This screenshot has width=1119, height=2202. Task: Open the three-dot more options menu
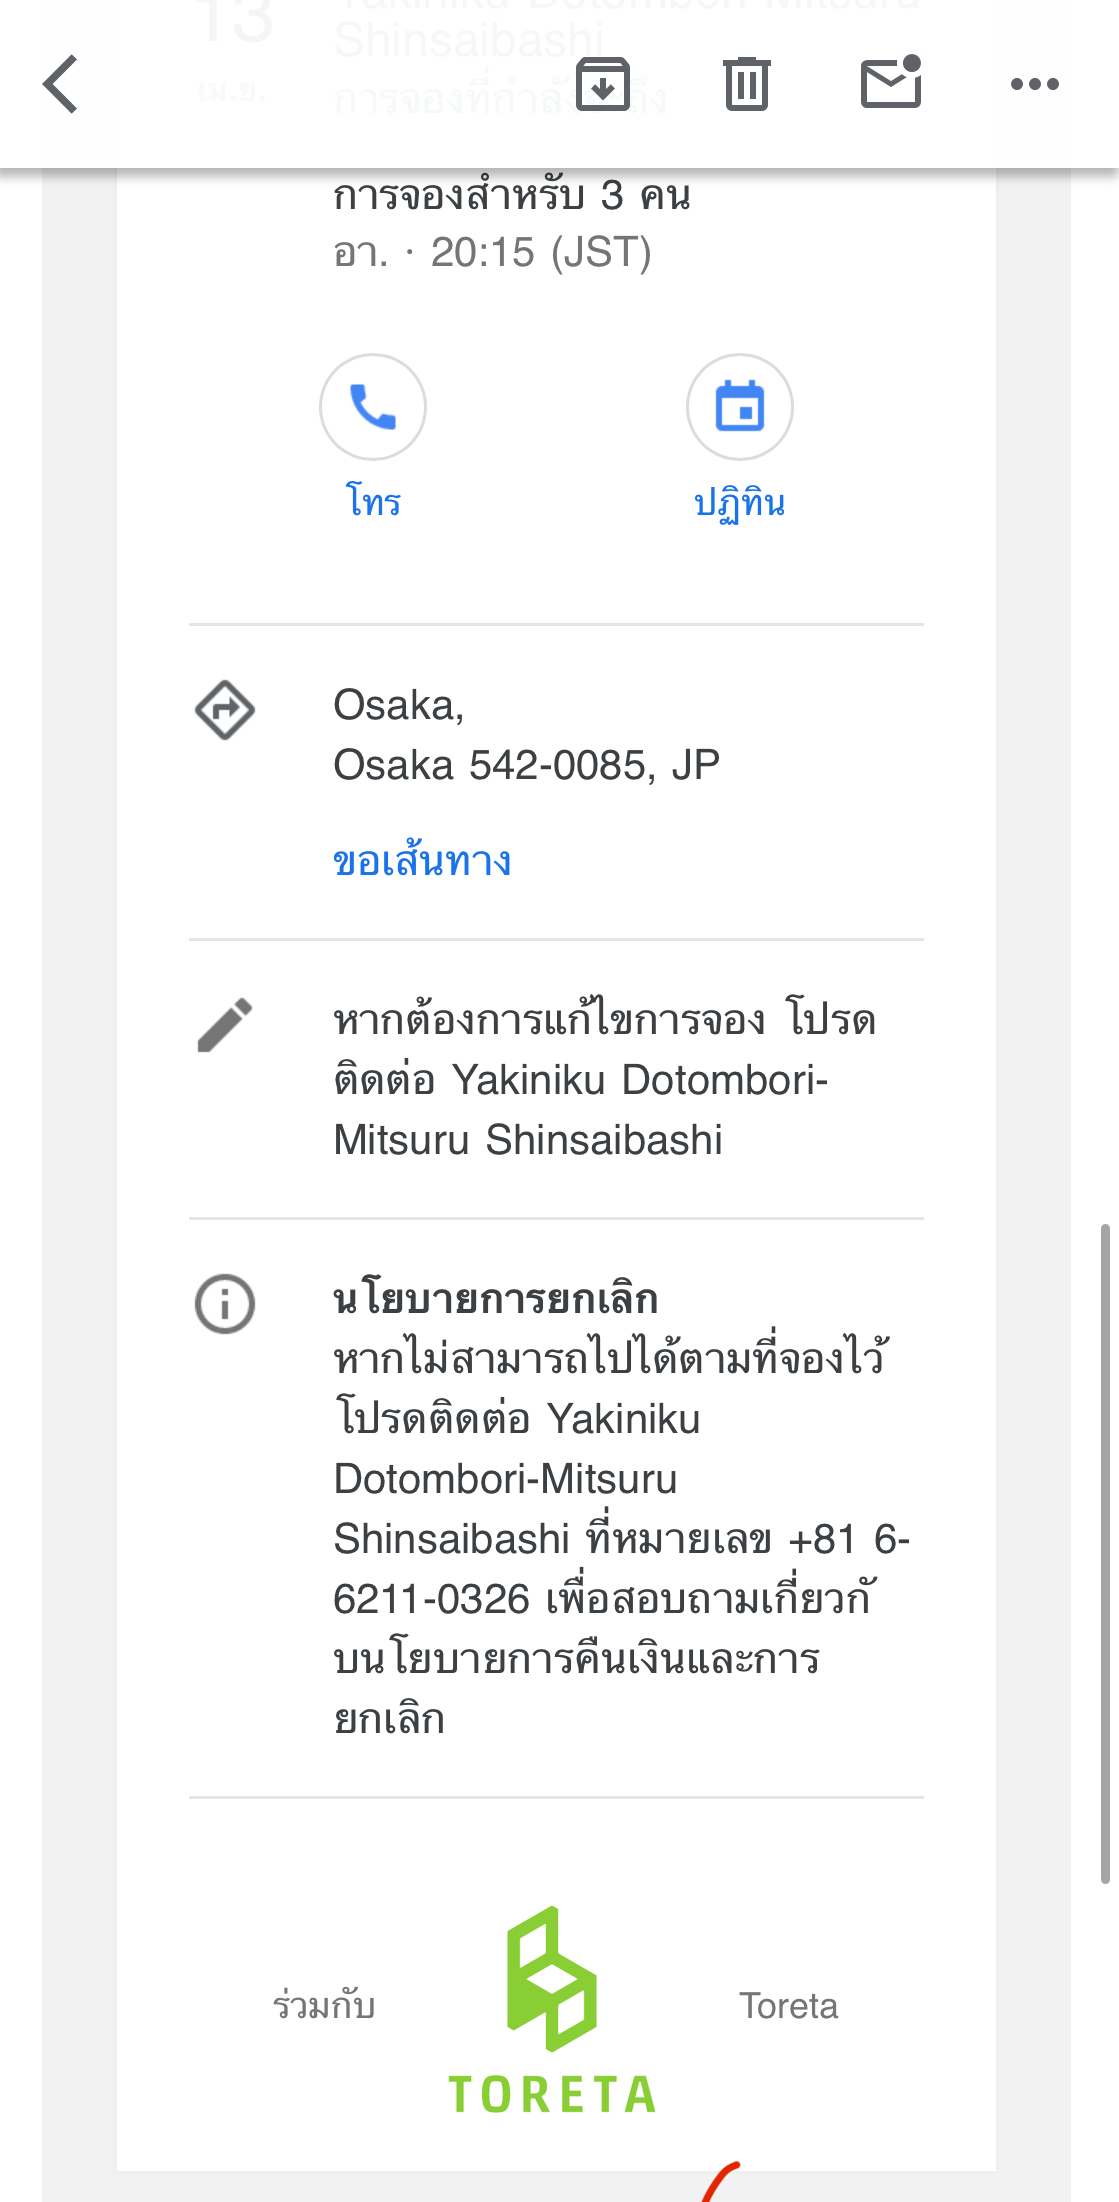1035,84
